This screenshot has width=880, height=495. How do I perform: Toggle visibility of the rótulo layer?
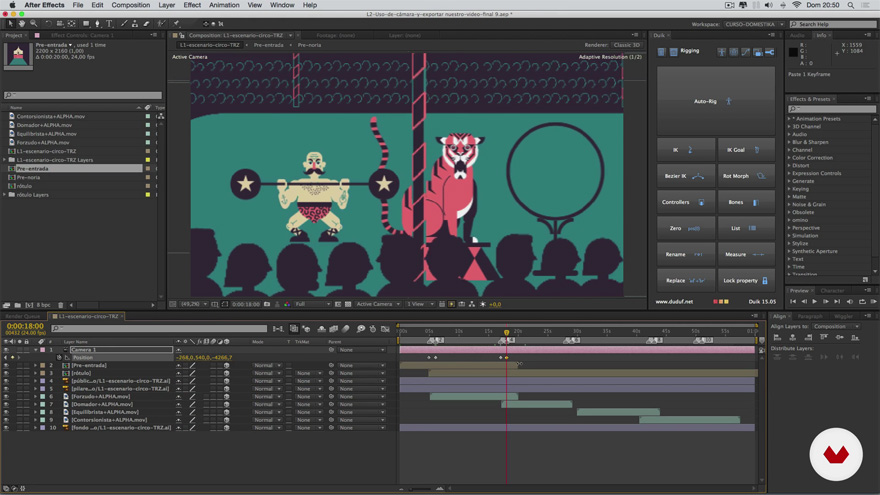coord(6,373)
